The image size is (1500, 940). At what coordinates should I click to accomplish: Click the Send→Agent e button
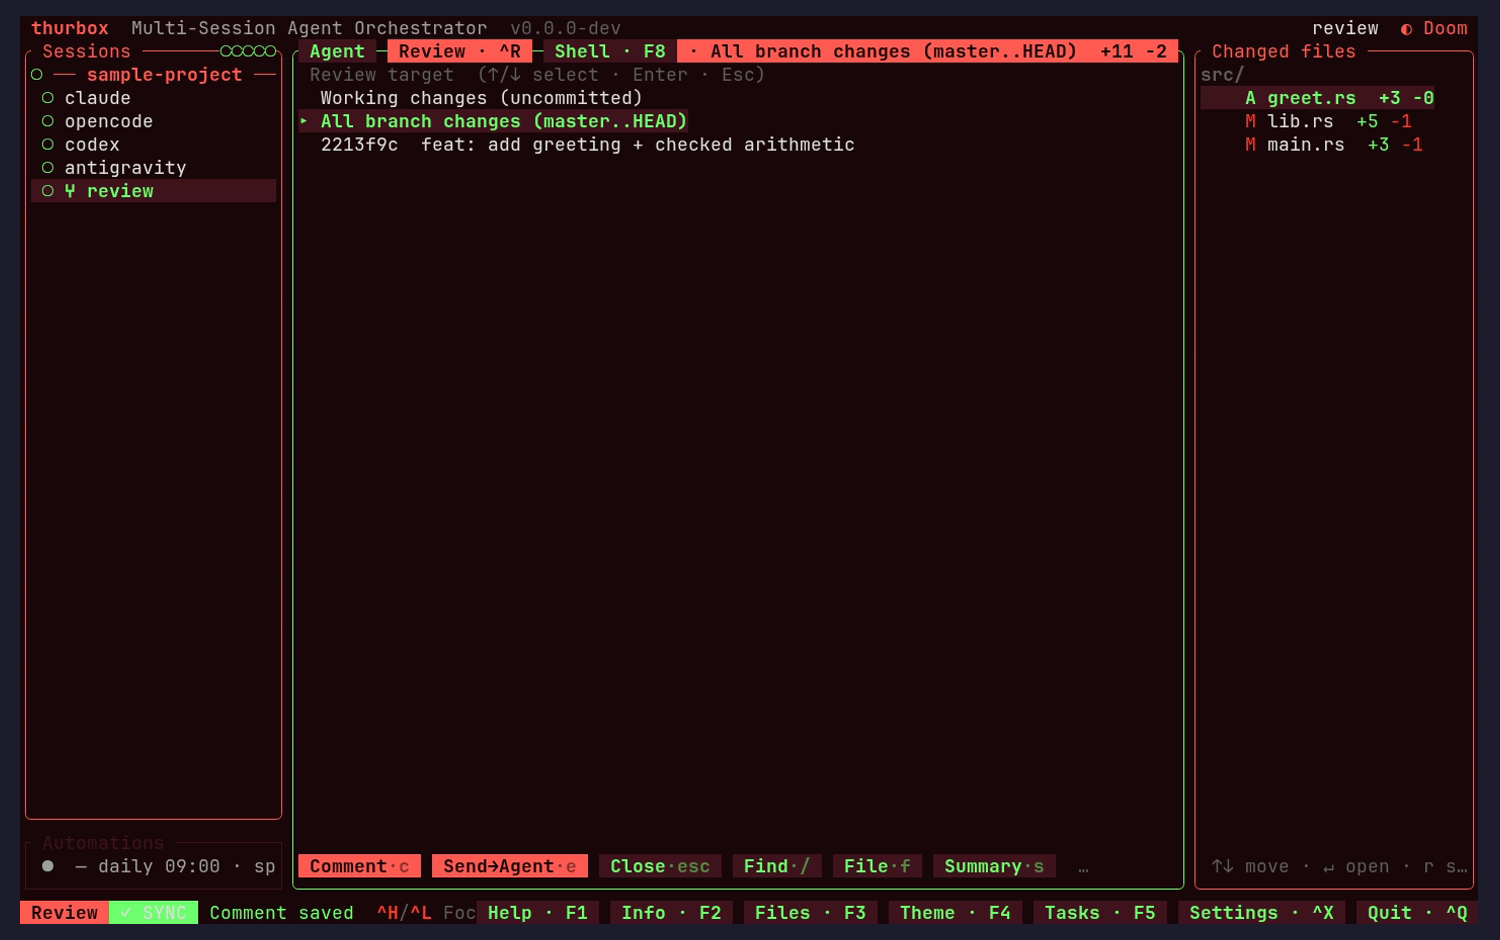click(509, 866)
